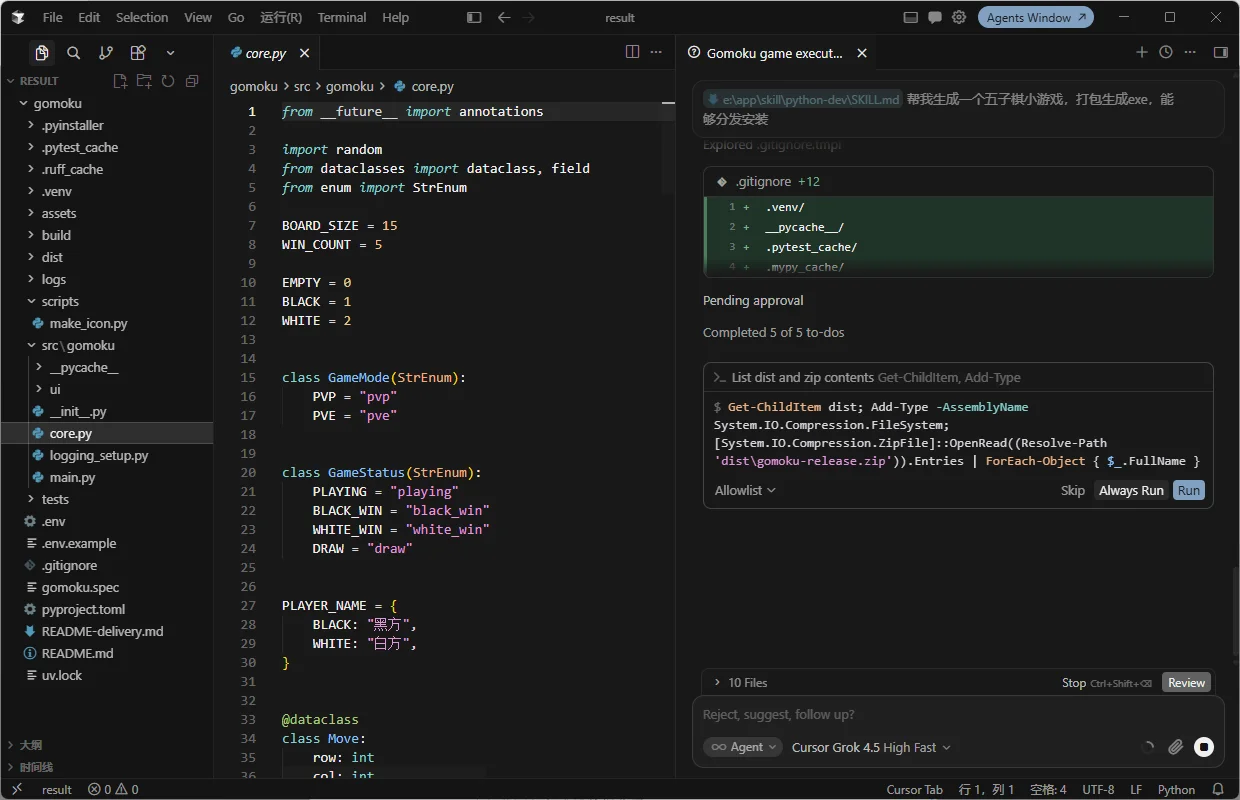Split the core.py editor to the right
The width and height of the screenshot is (1240, 800).
click(x=632, y=52)
